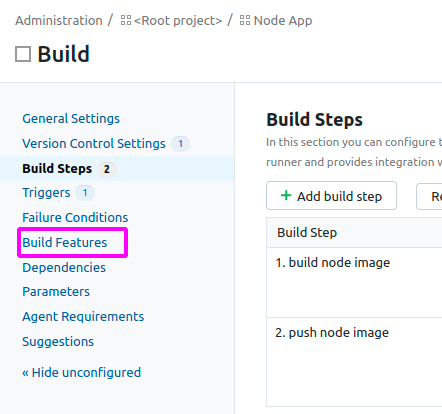The width and height of the screenshot is (442, 414).
Task: Open the Parameters settings page
Action: pos(56,292)
